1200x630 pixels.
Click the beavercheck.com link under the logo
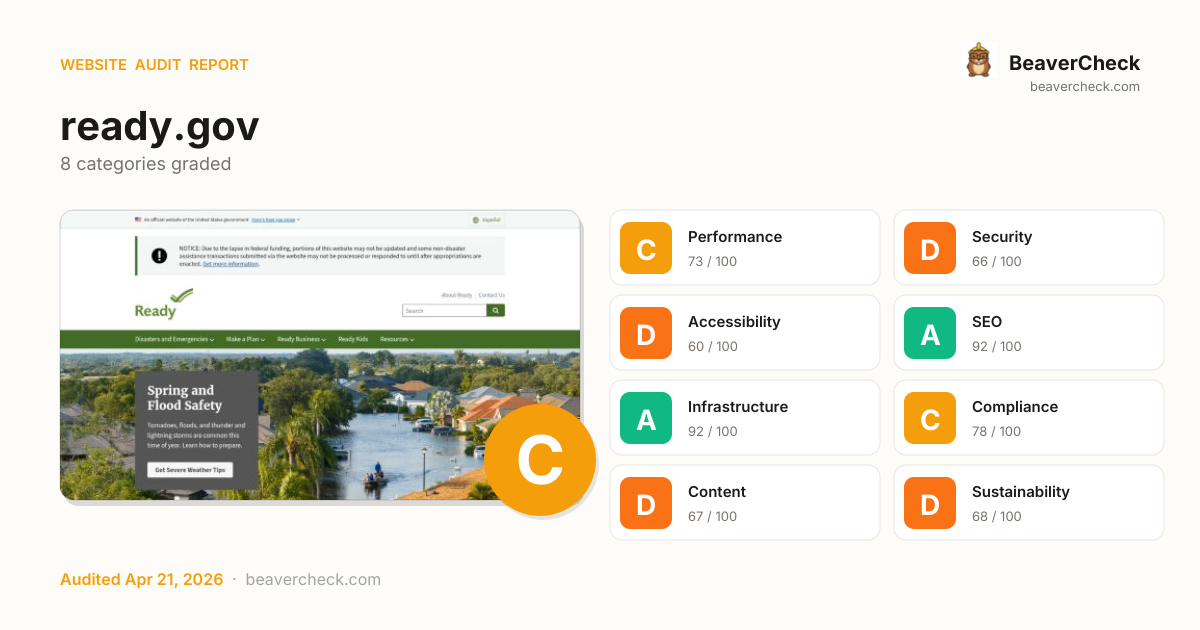pyautogui.click(x=1084, y=87)
